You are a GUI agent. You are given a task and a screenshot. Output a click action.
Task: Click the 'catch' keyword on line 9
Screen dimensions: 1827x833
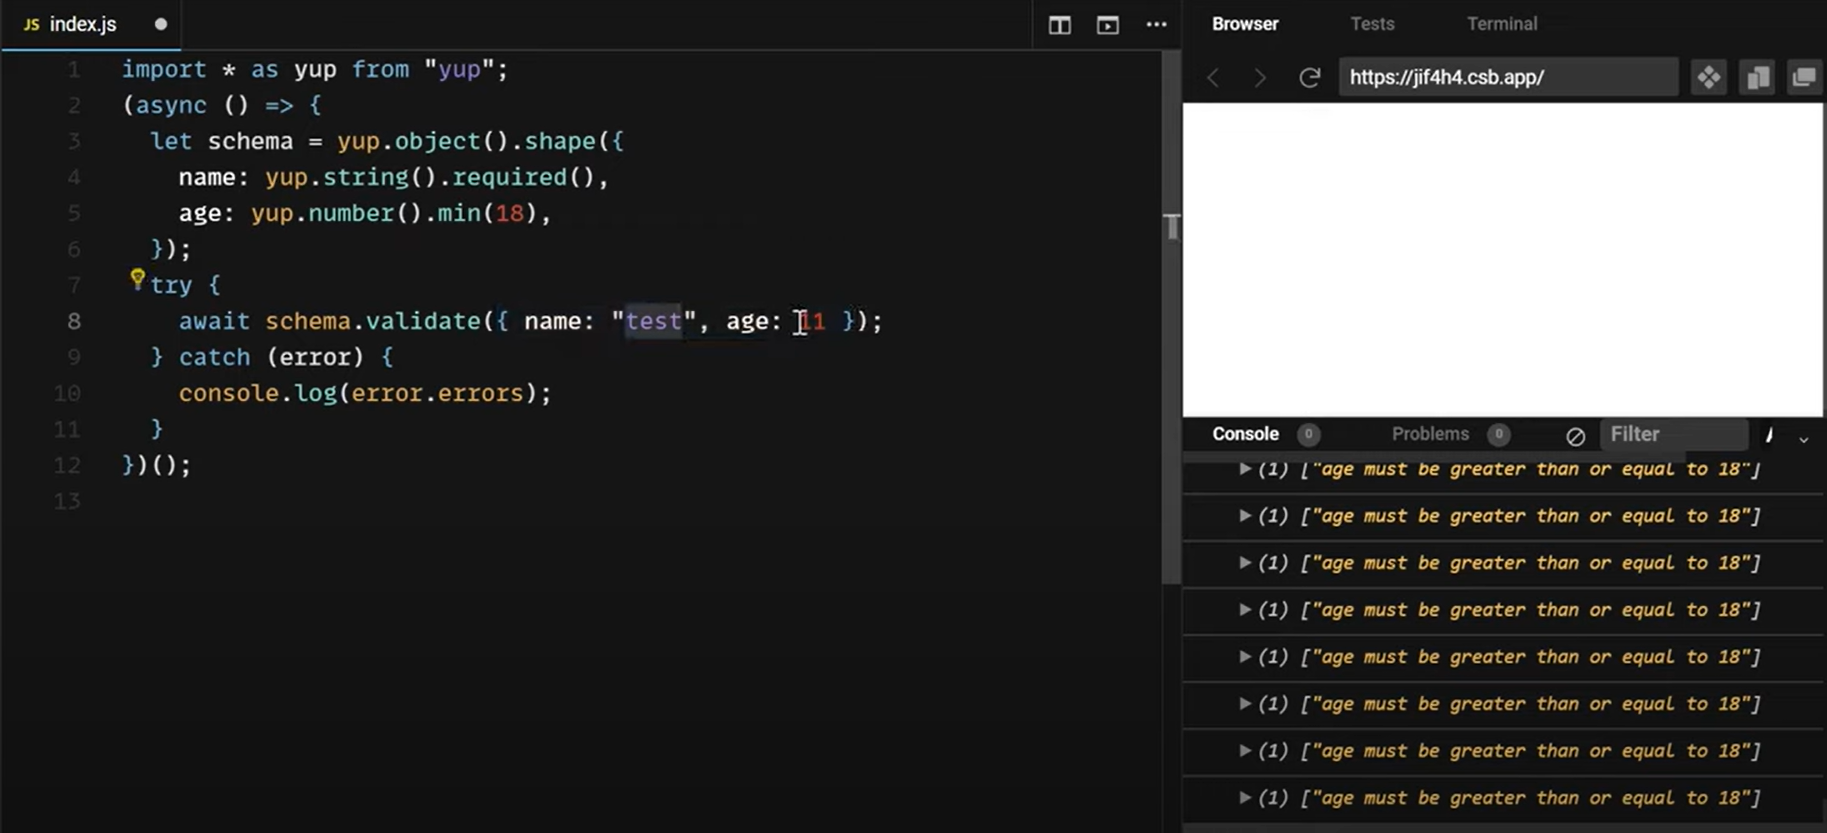[x=214, y=357]
